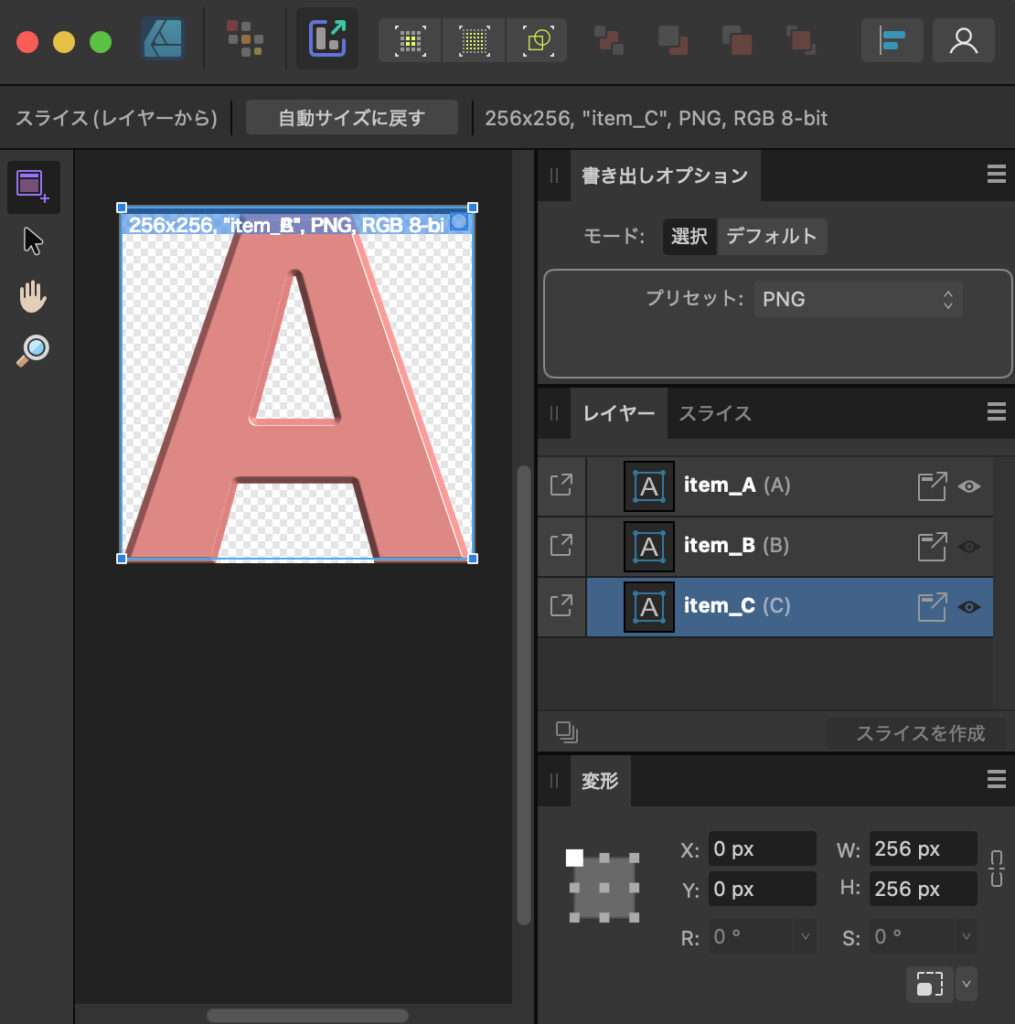Show the item_B layer
Image resolution: width=1015 pixels, height=1024 pixels.
[x=969, y=547]
